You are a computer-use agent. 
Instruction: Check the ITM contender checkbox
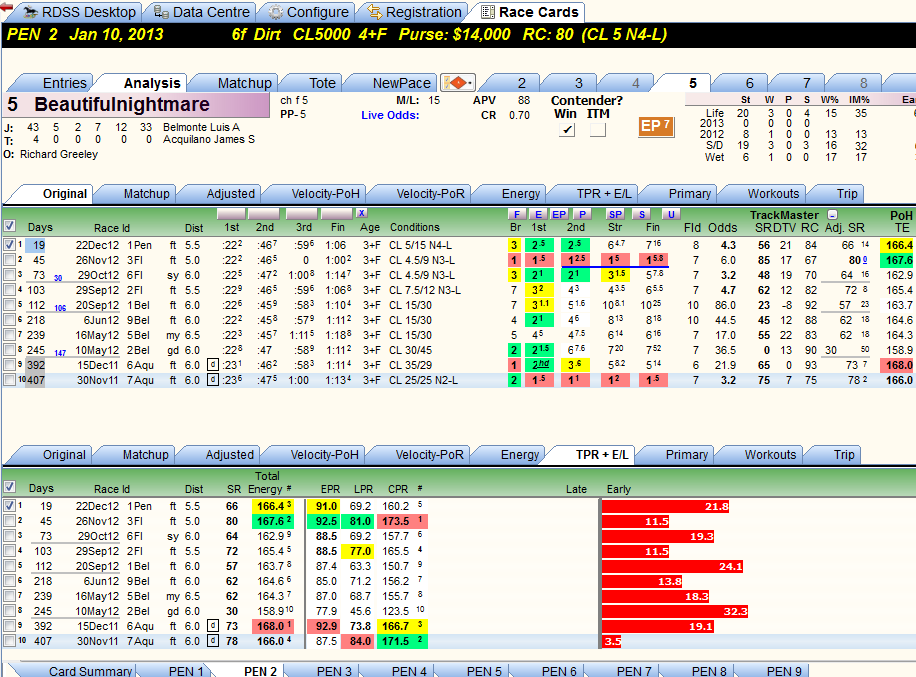[x=598, y=130]
